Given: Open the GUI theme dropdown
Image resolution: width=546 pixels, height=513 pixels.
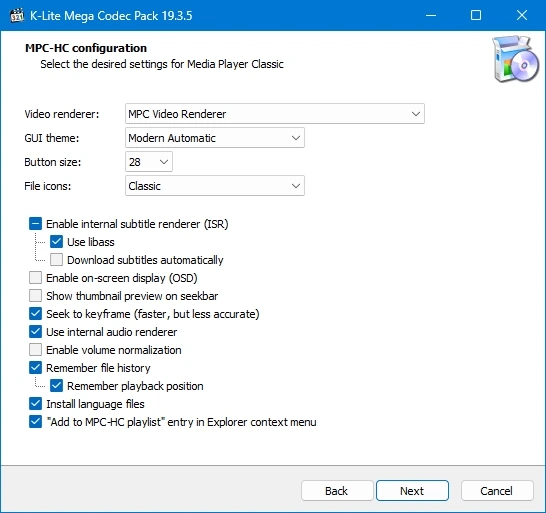Looking at the screenshot, I should [x=215, y=138].
